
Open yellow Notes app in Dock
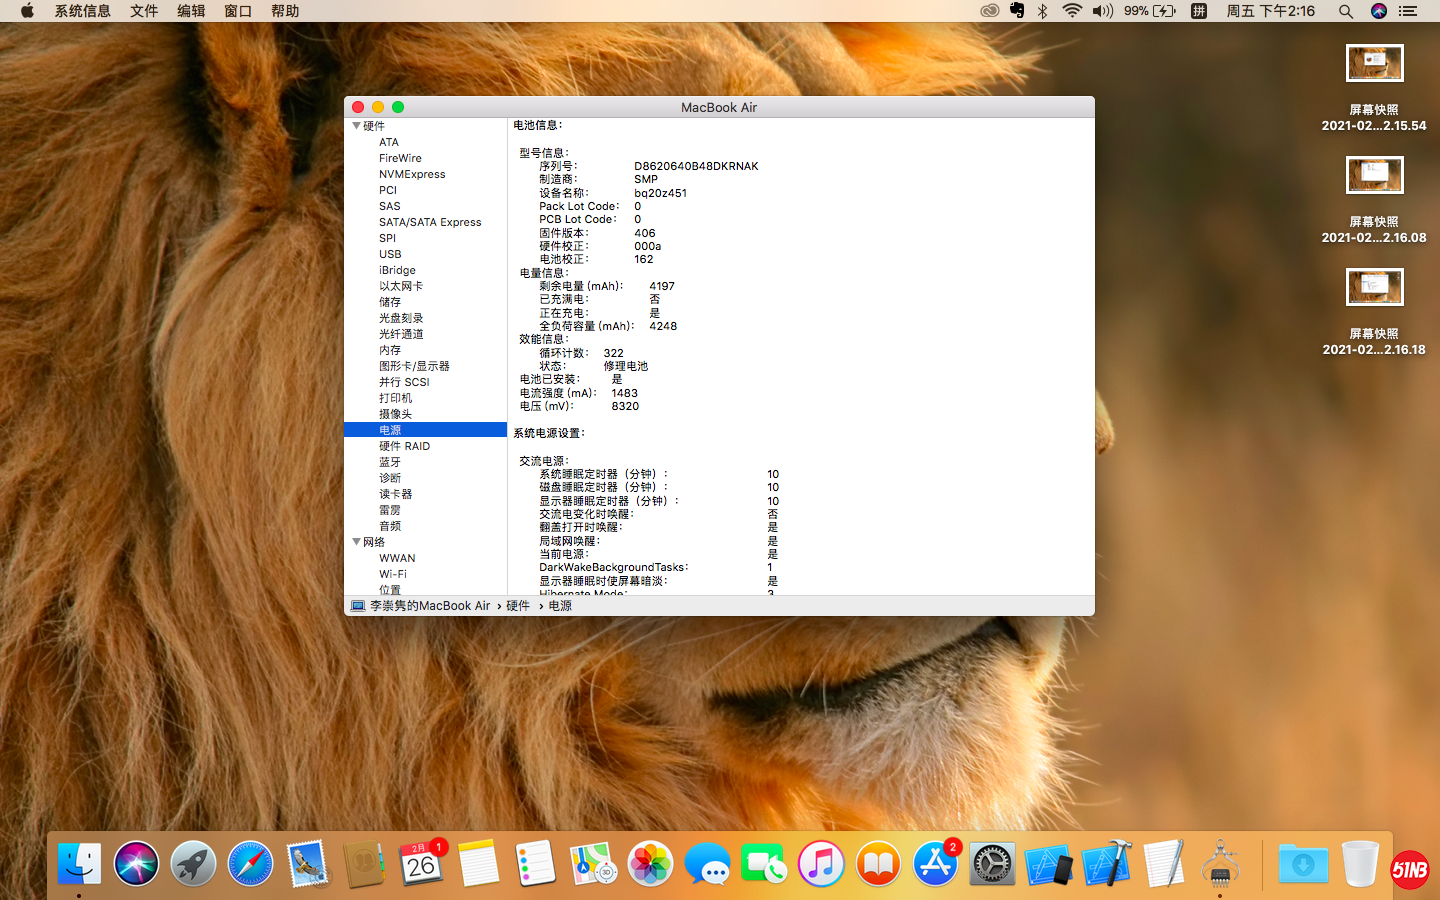pyautogui.click(x=478, y=864)
